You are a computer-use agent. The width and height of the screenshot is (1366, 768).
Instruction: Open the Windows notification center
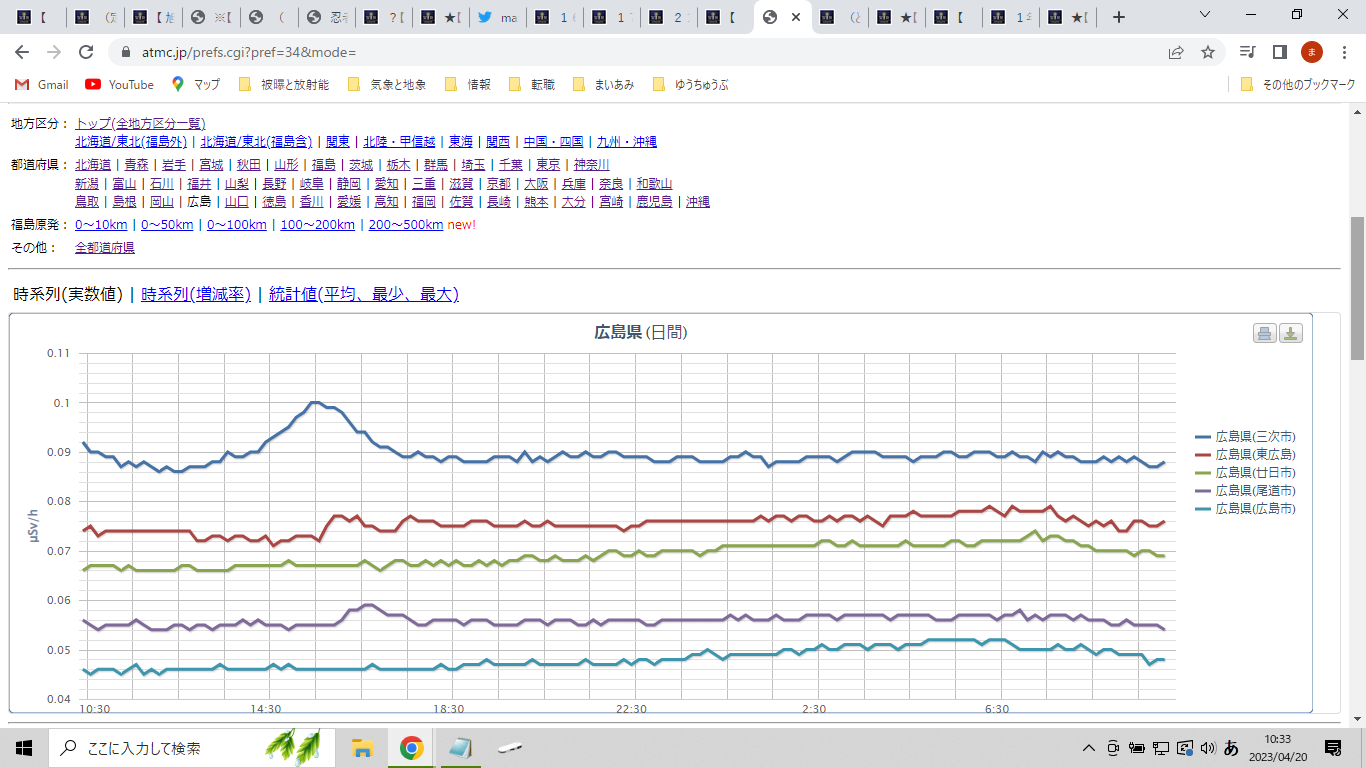tap(1333, 747)
